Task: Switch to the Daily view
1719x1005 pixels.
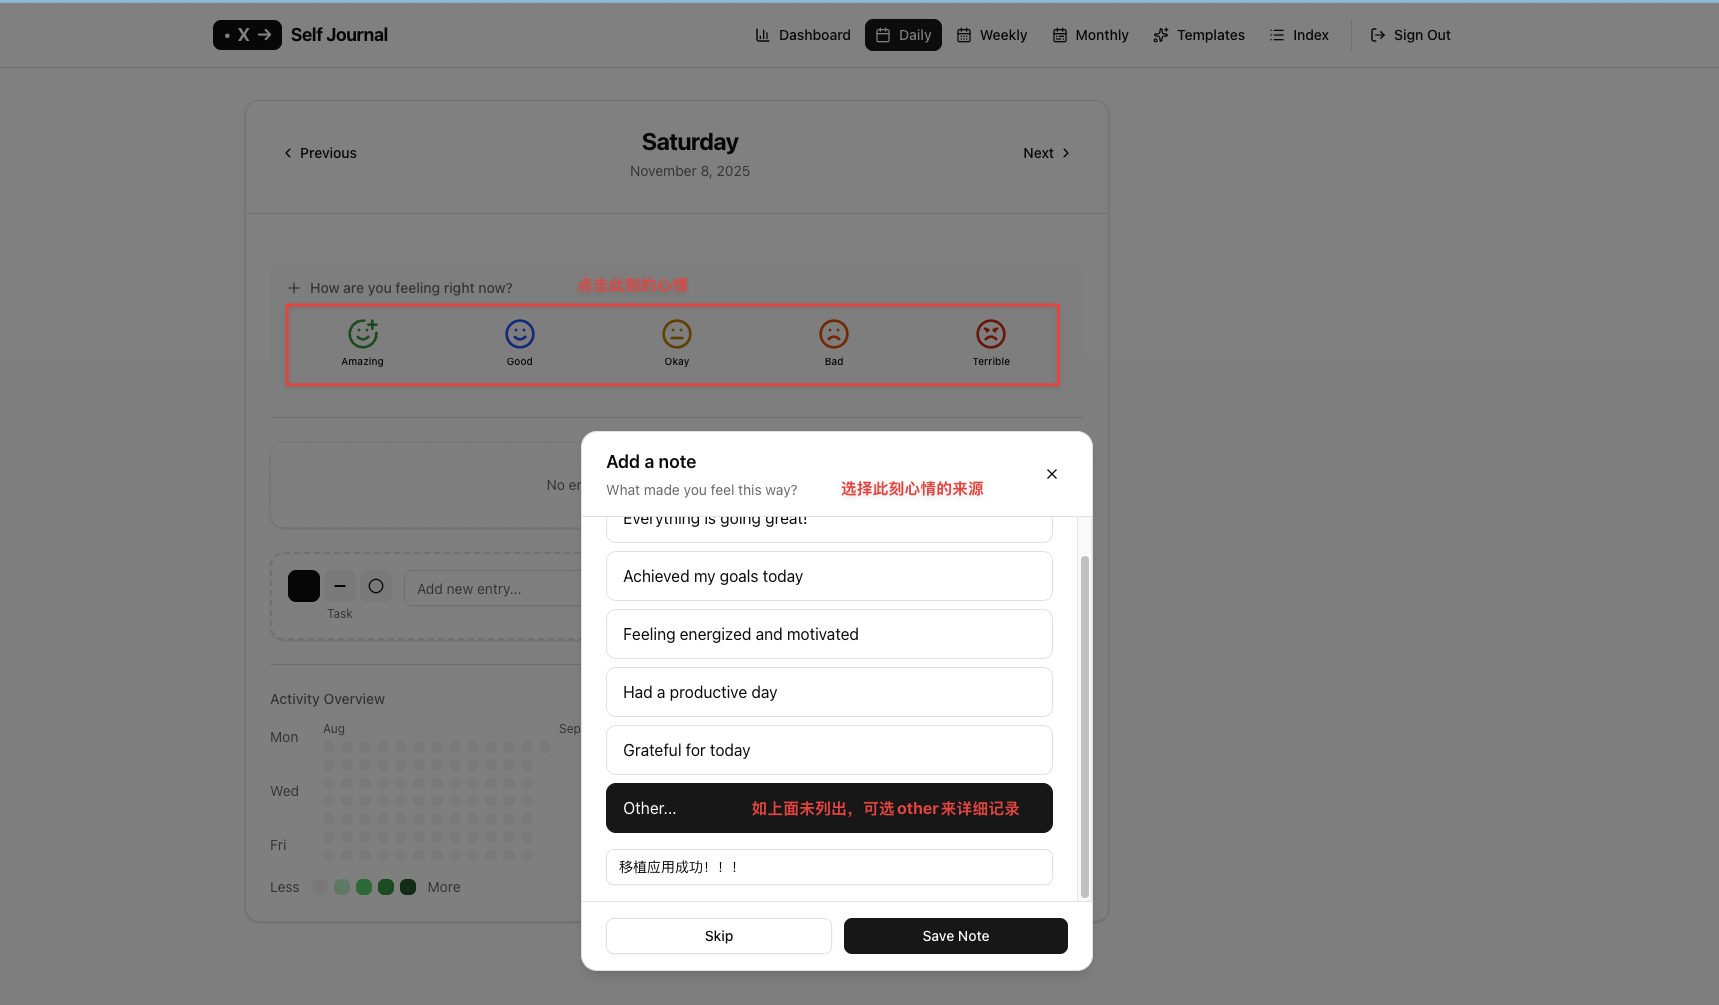Action: click(x=903, y=35)
